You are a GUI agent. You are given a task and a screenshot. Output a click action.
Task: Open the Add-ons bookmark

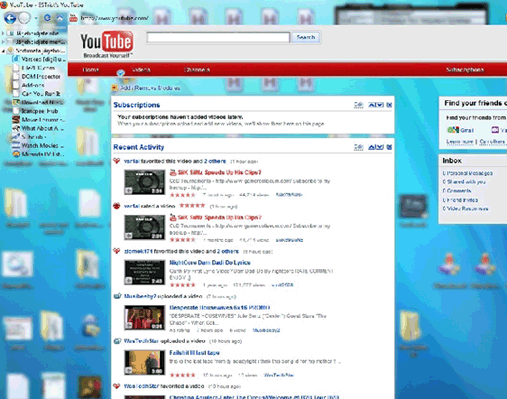coord(33,85)
